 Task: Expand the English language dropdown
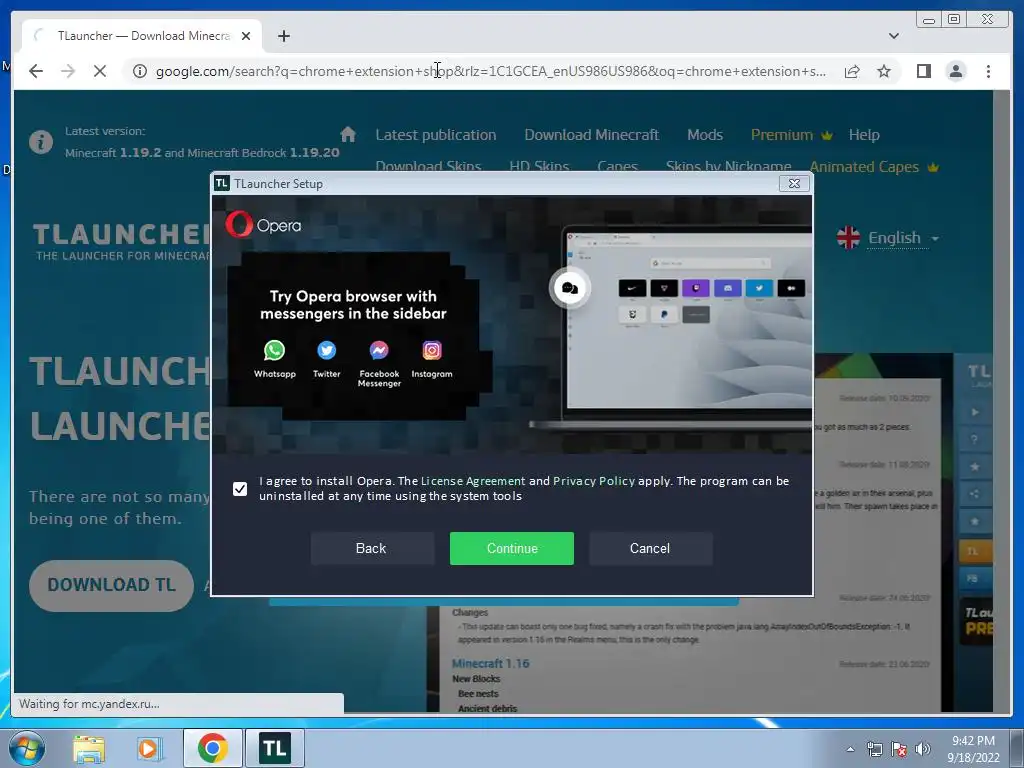click(904, 238)
